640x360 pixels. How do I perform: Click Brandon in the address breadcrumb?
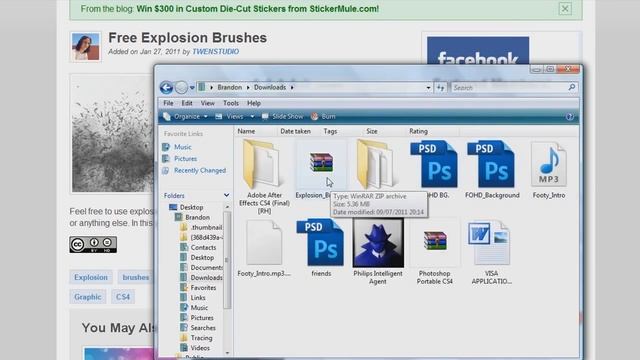229,87
